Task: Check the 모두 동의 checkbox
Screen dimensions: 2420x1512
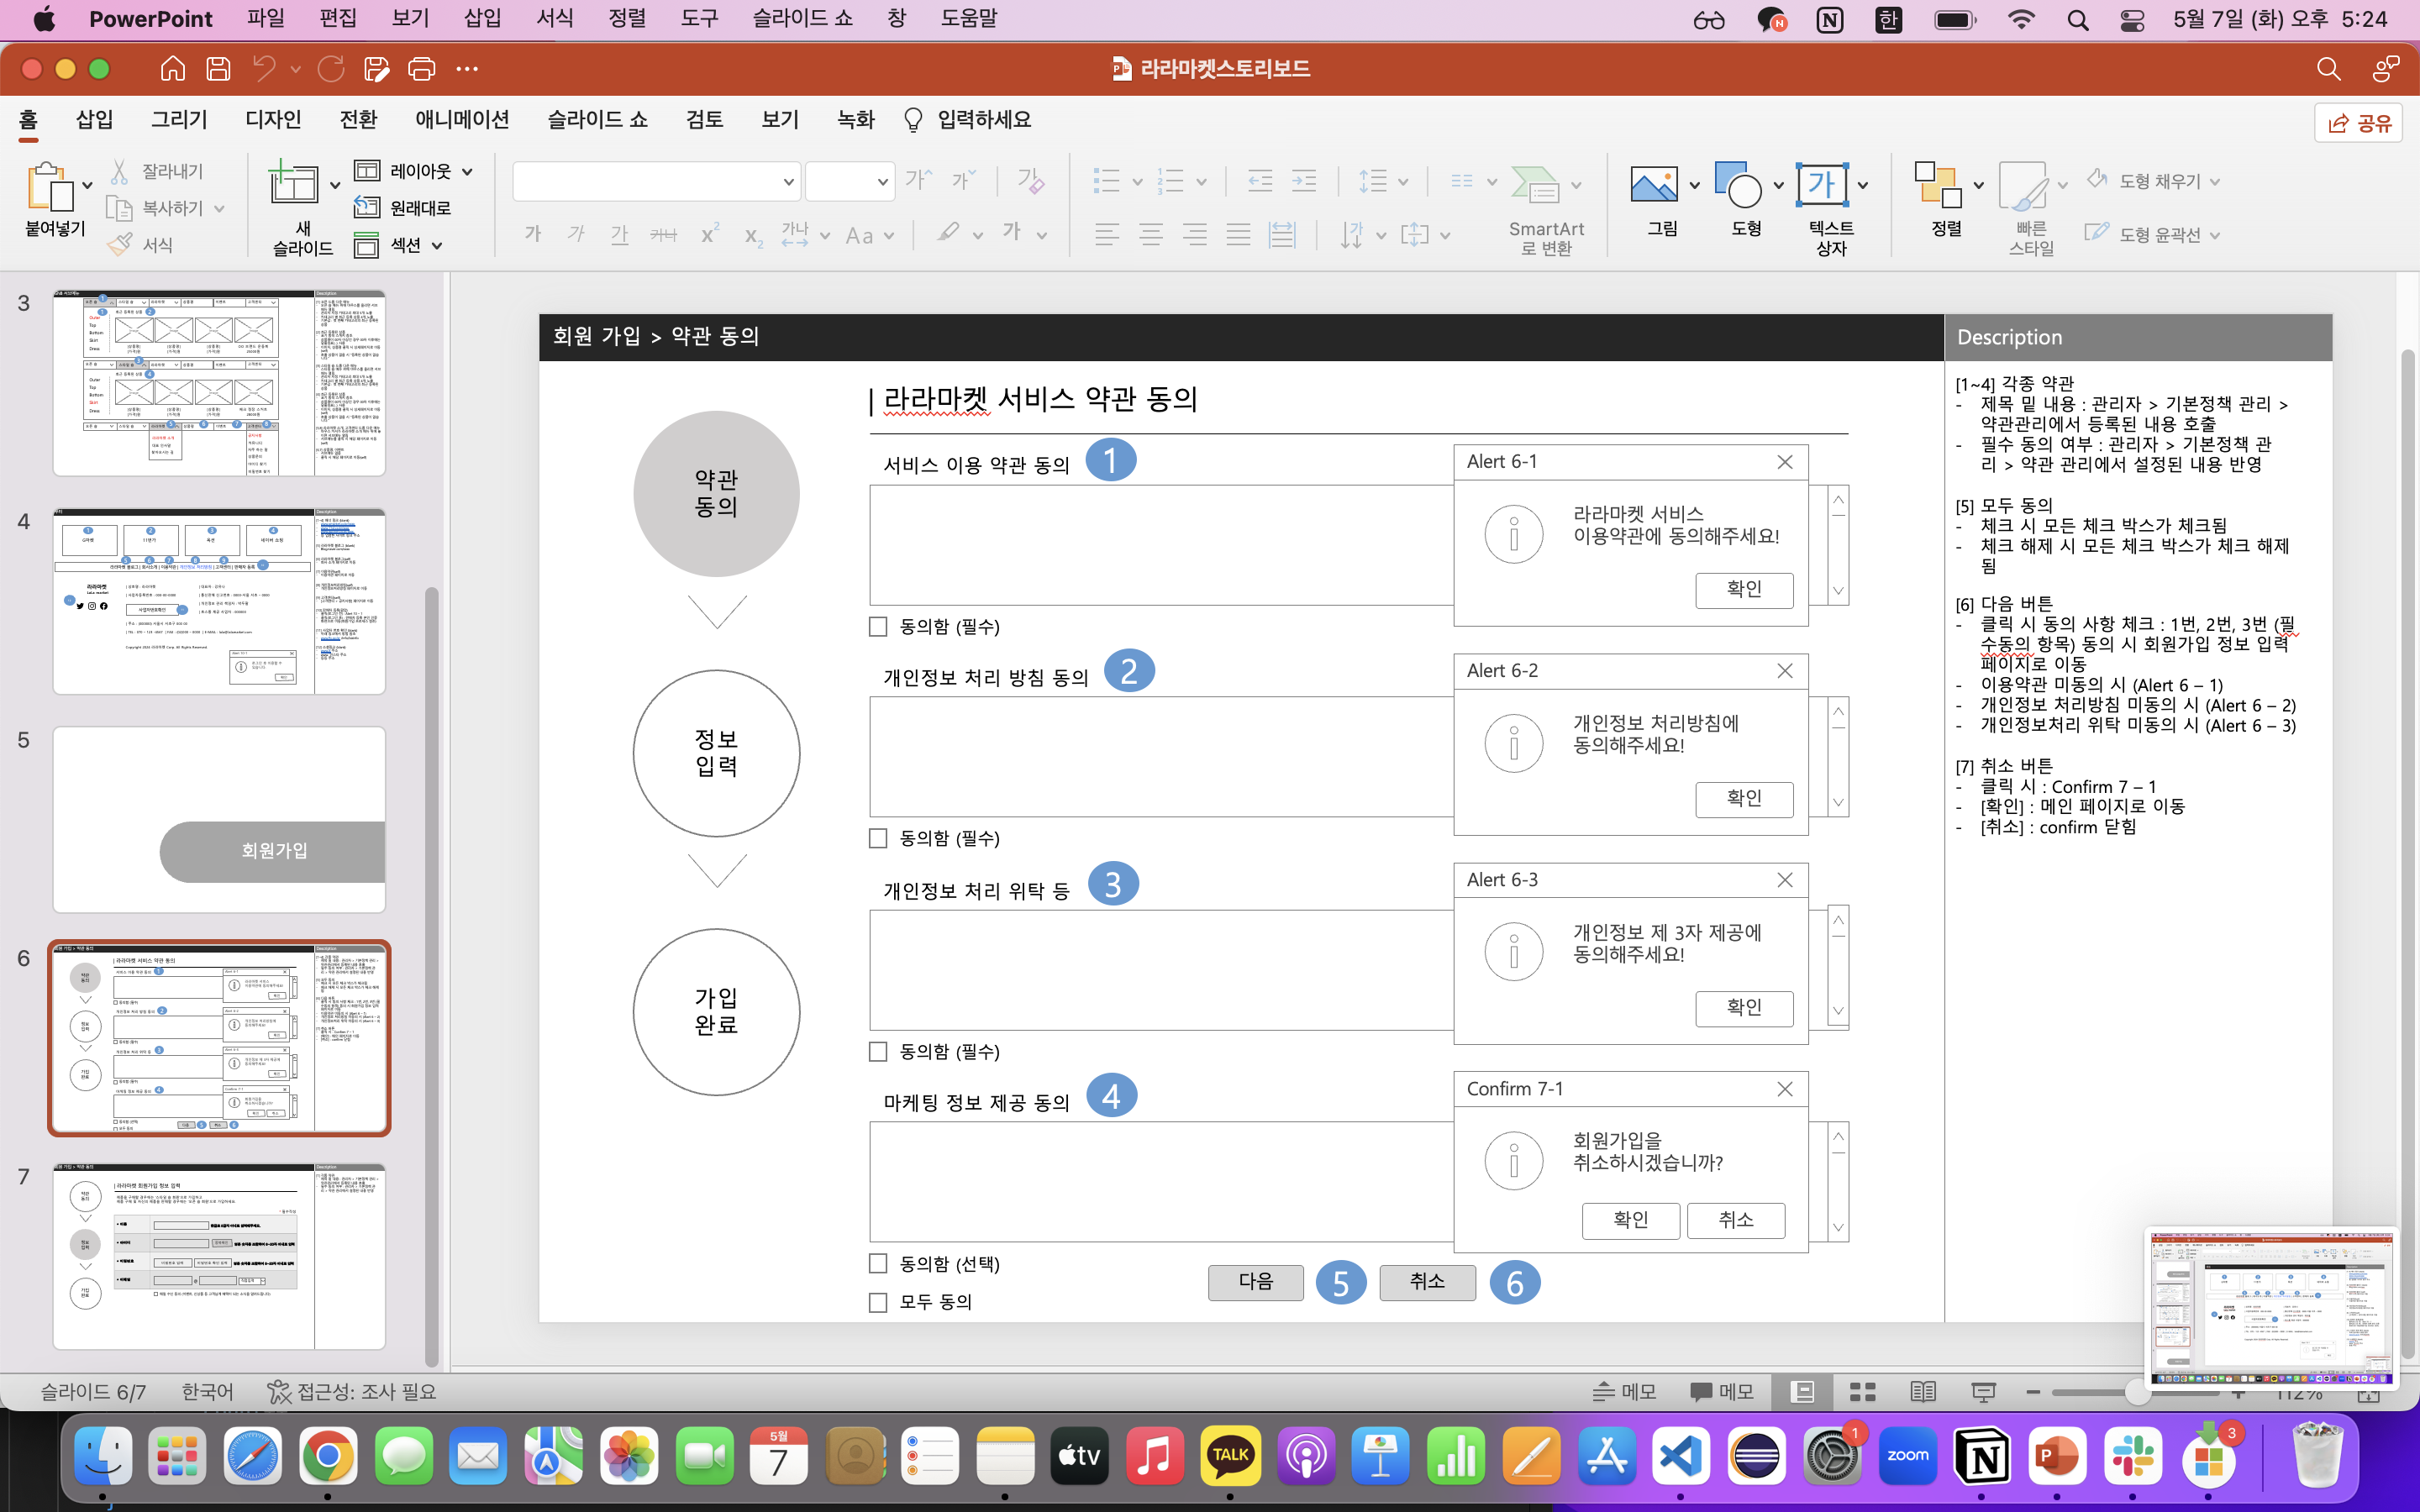Action: pos(878,1302)
